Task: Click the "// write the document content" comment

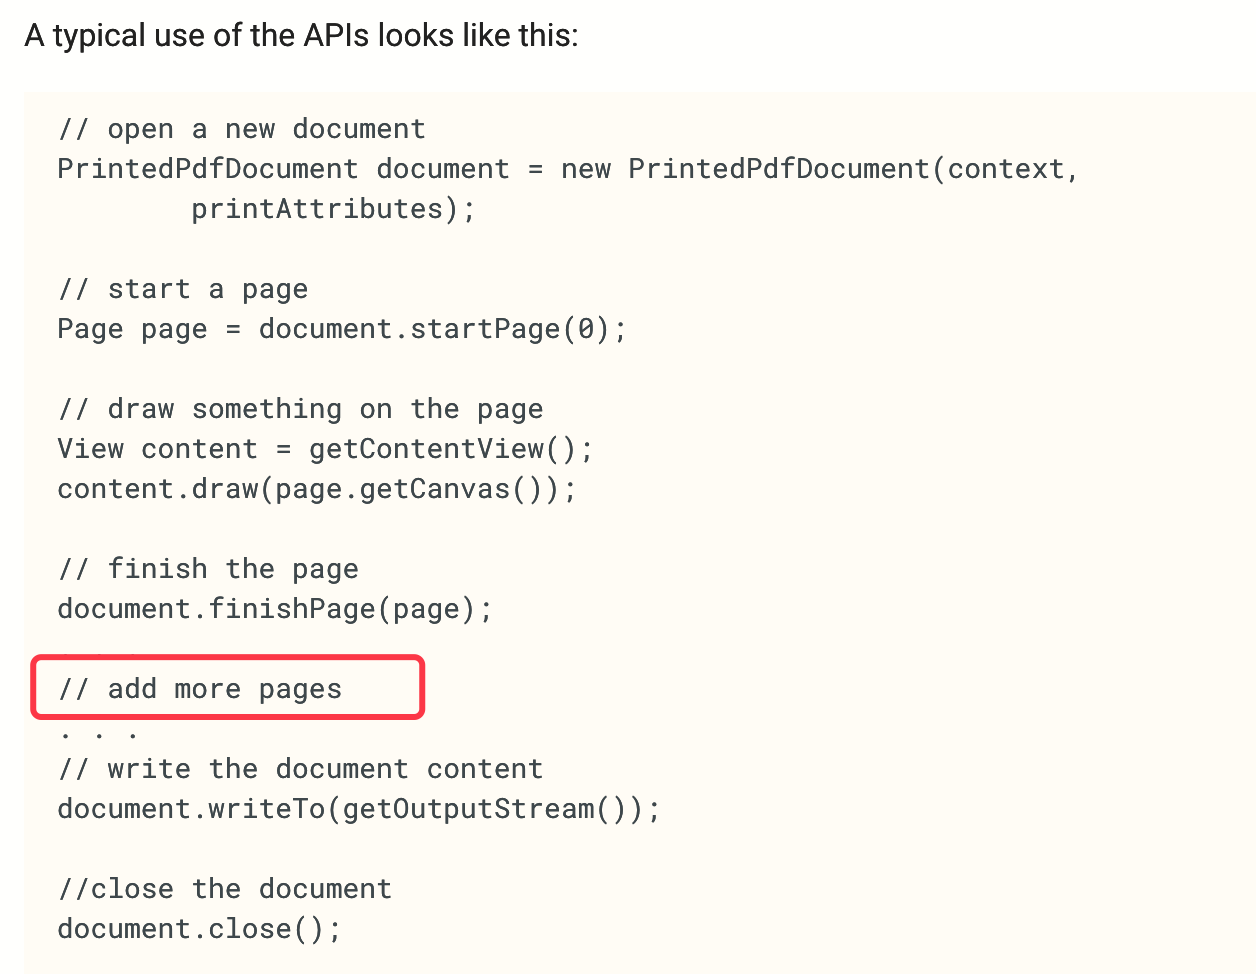Action: point(301,769)
